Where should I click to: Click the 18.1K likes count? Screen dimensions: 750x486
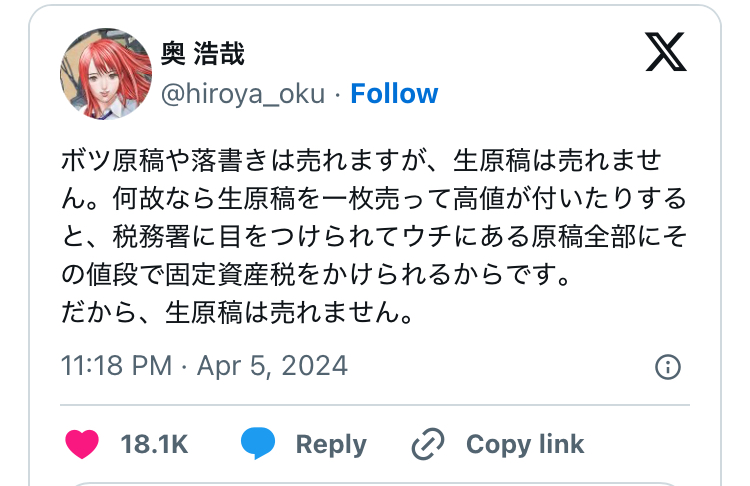point(154,444)
